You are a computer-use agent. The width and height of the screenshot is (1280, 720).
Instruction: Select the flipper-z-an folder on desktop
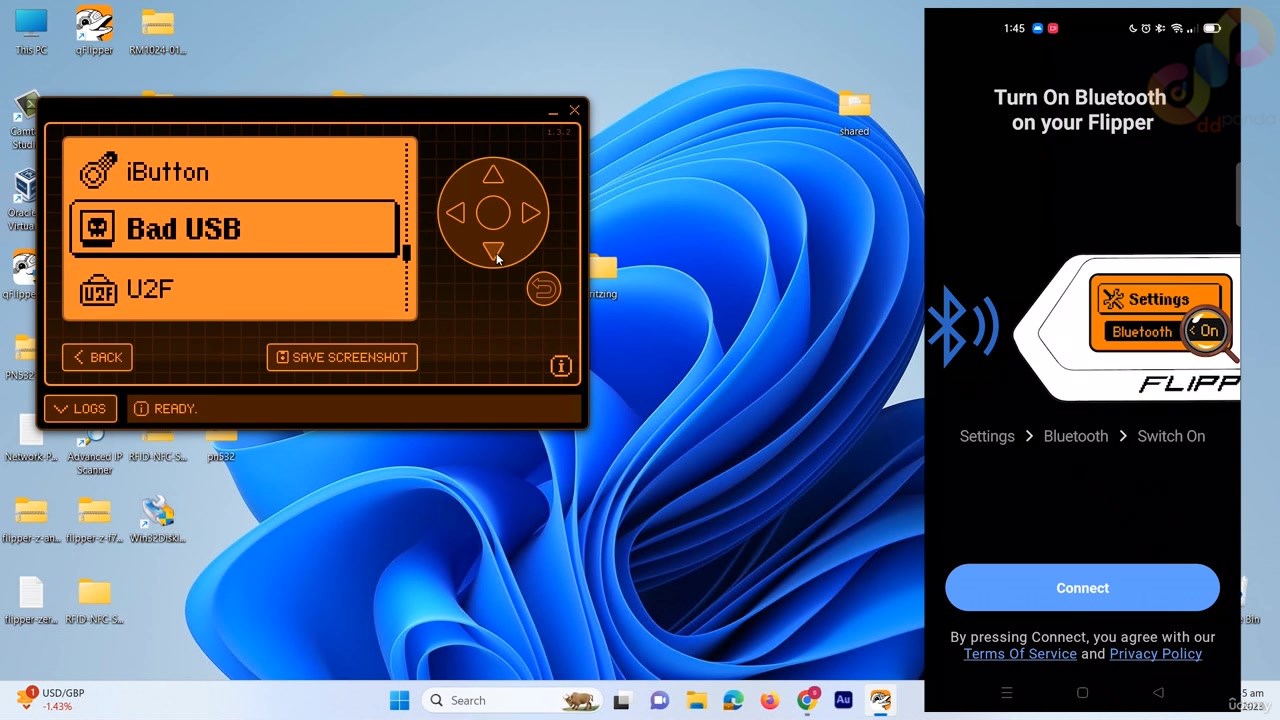tap(31, 520)
